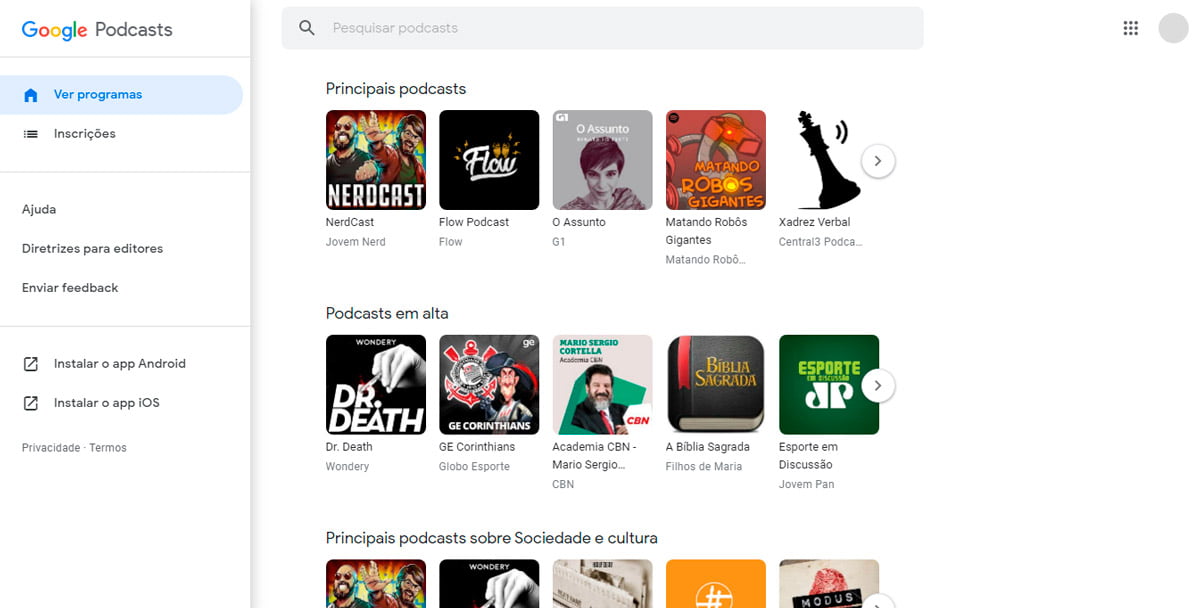
Task: Click the Diretrizes para editores link
Action: point(92,248)
